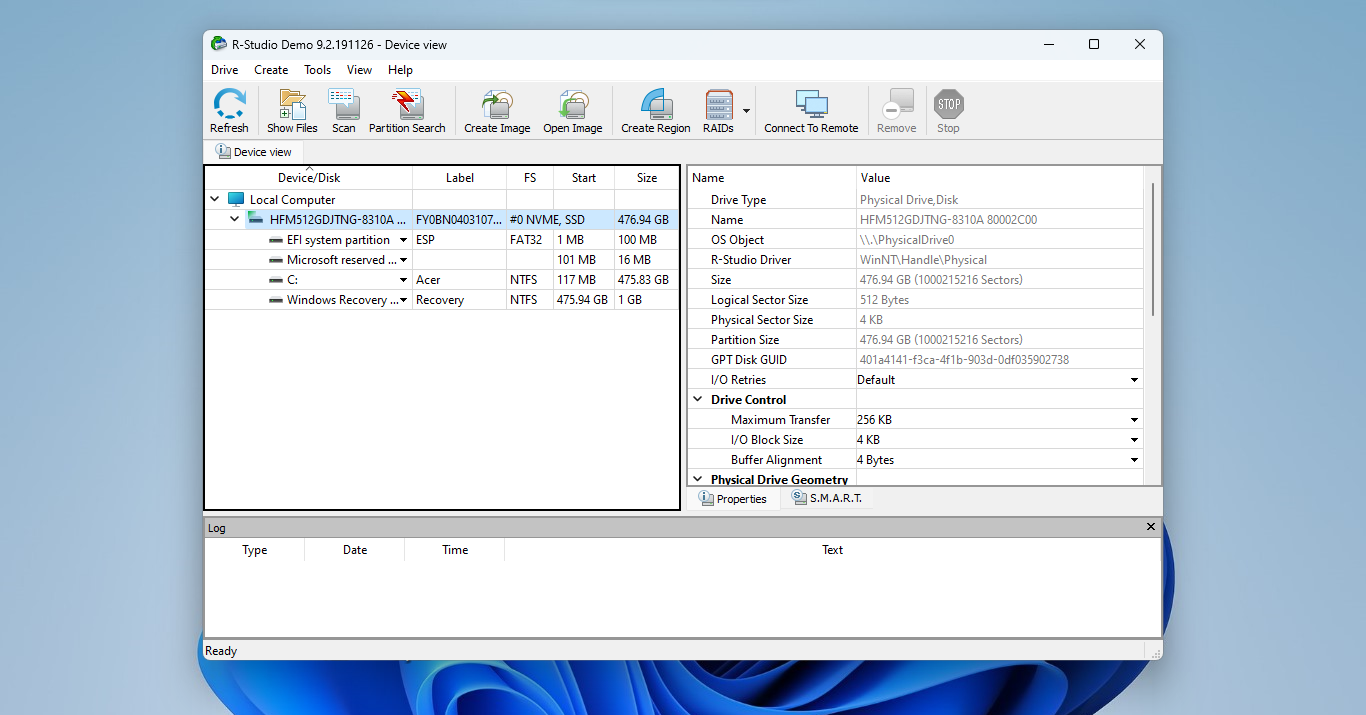The height and width of the screenshot is (715, 1366).
Task: Open the Tools menu
Action: (318, 70)
